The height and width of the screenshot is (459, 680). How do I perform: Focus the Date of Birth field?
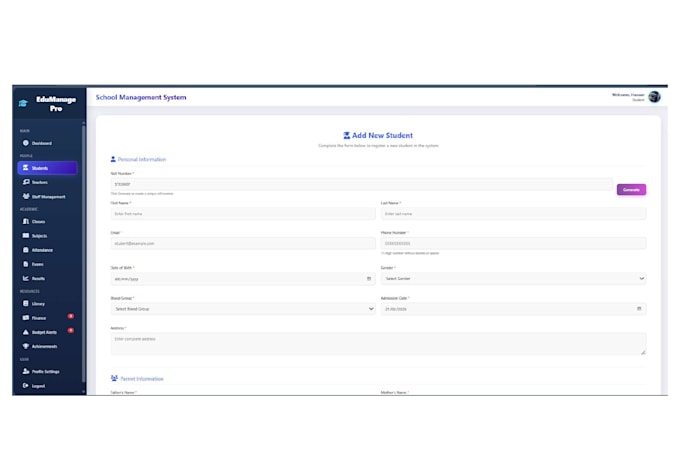point(243,279)
